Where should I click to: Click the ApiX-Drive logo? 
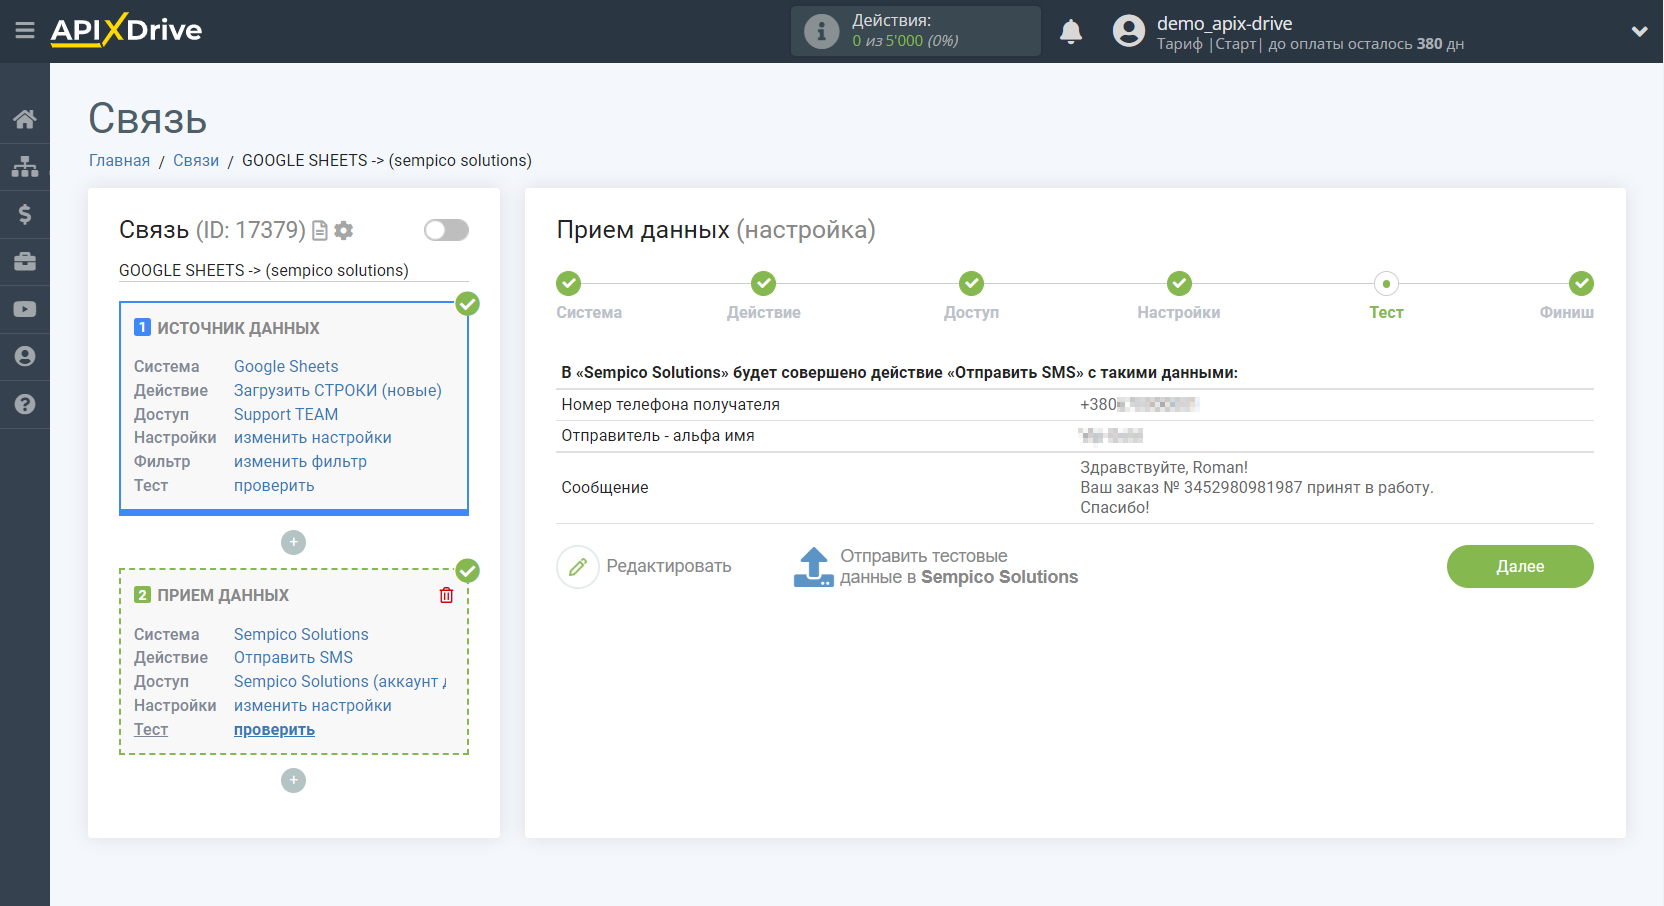(x=126, y=30)
